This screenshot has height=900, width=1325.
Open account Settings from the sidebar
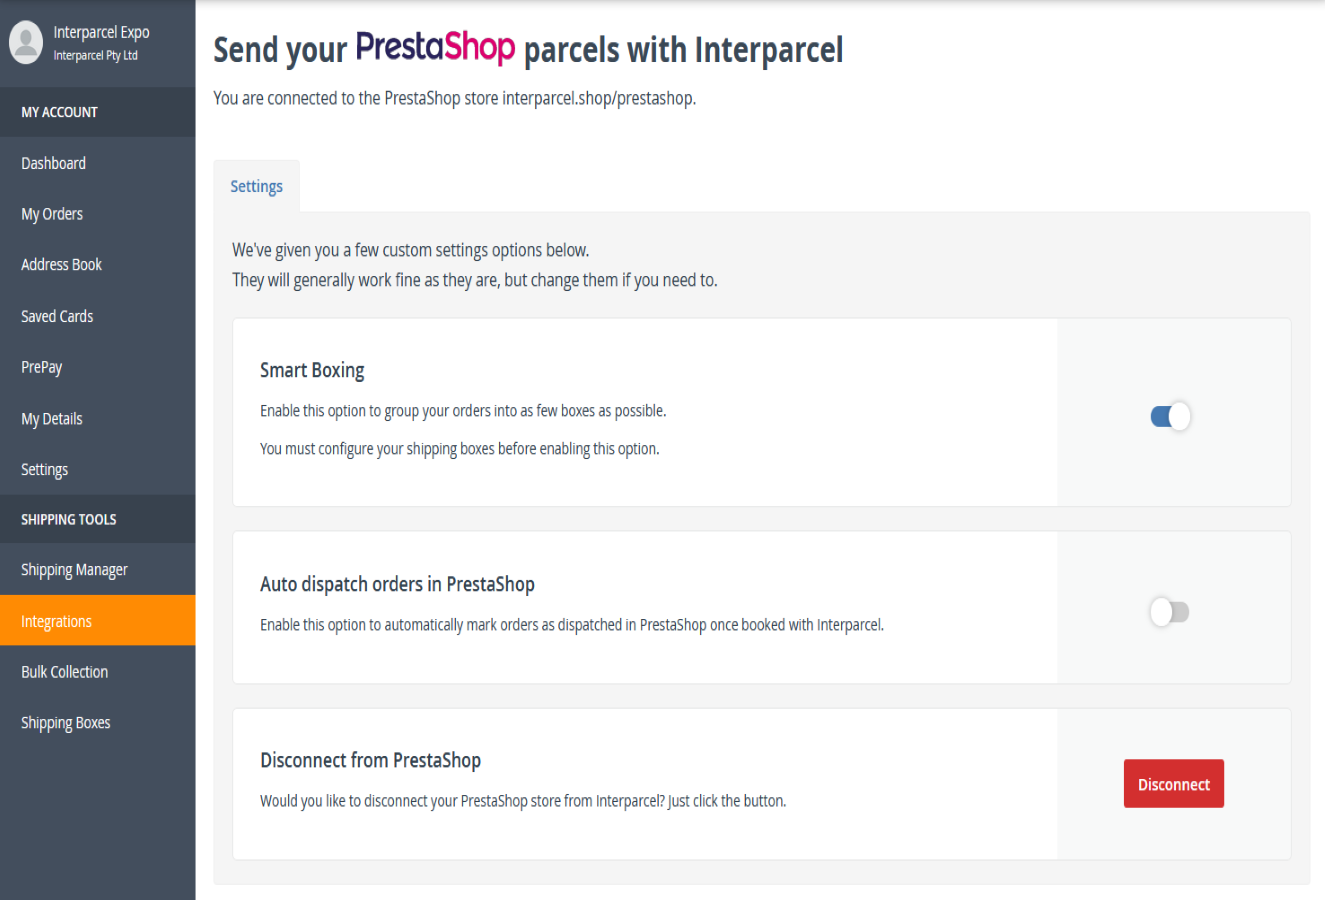[45, 468]
